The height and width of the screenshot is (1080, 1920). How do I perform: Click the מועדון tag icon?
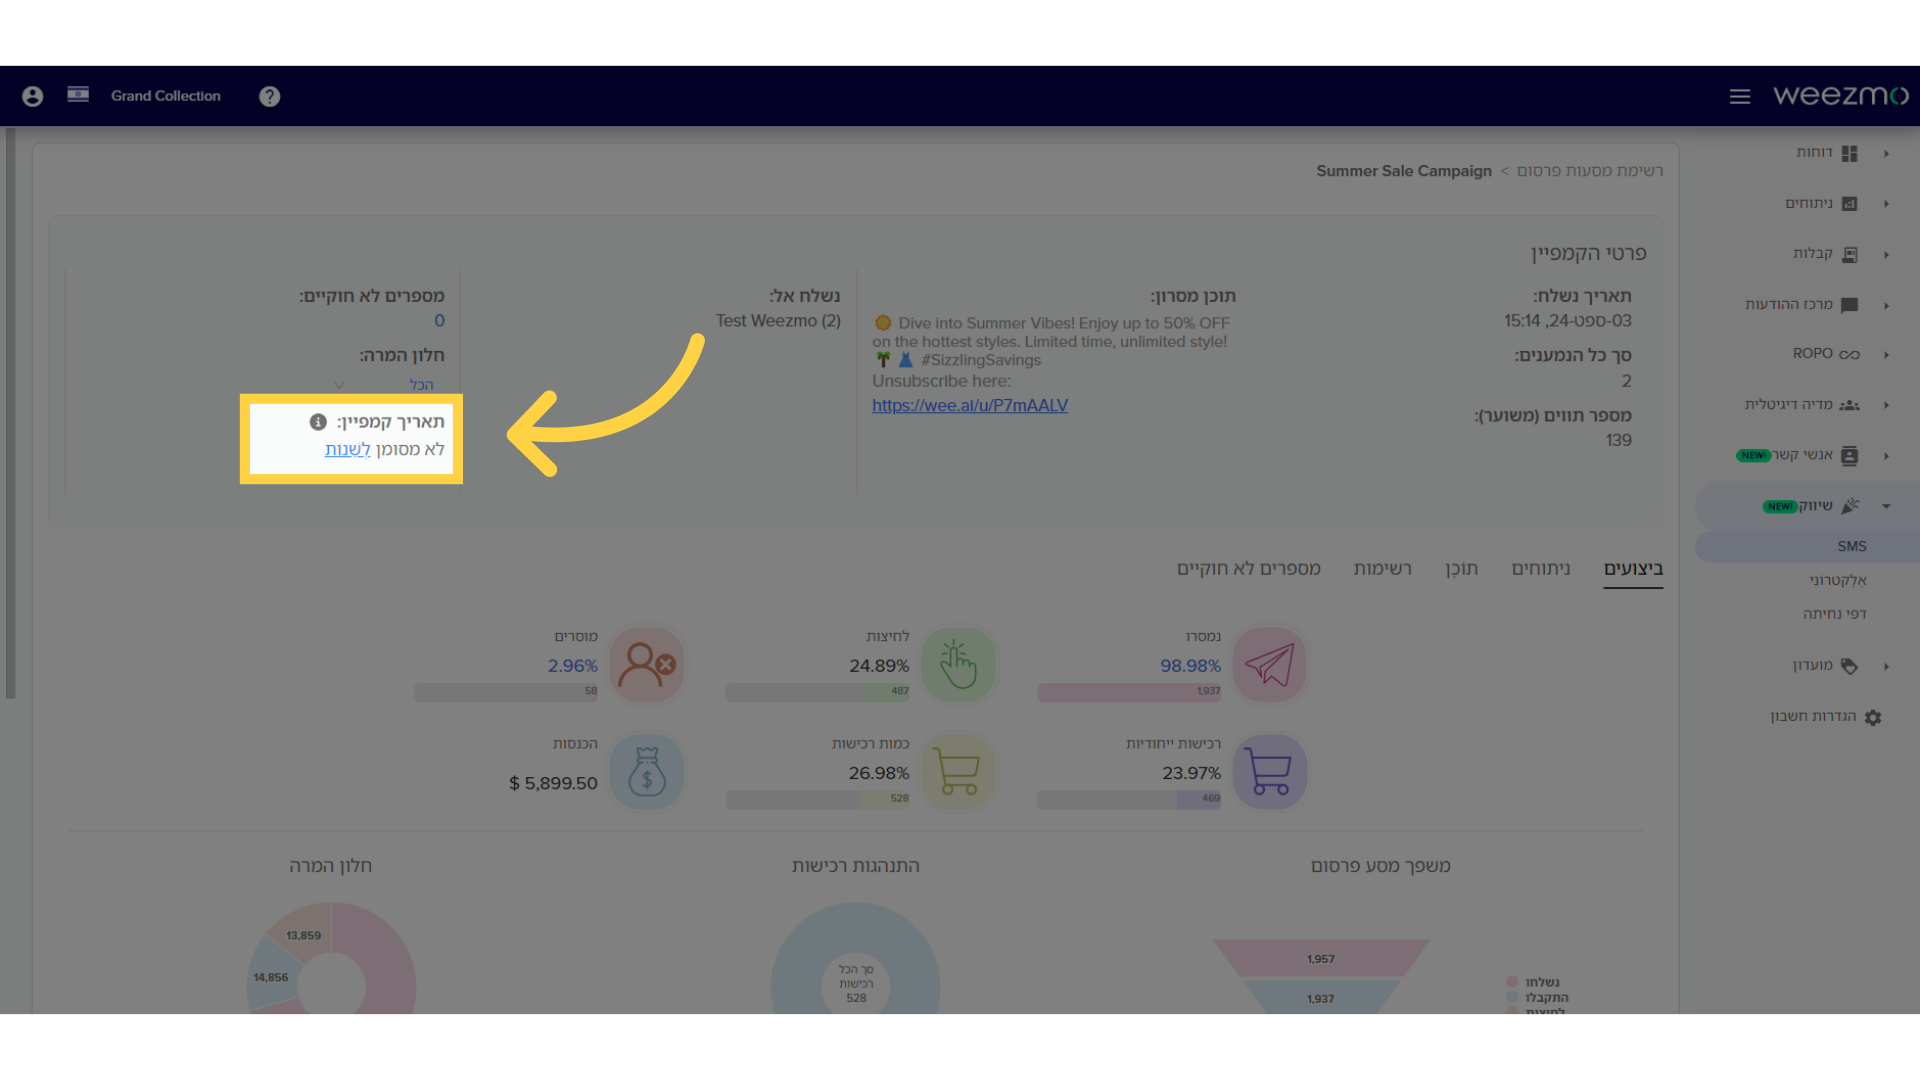click(1850, 666)
